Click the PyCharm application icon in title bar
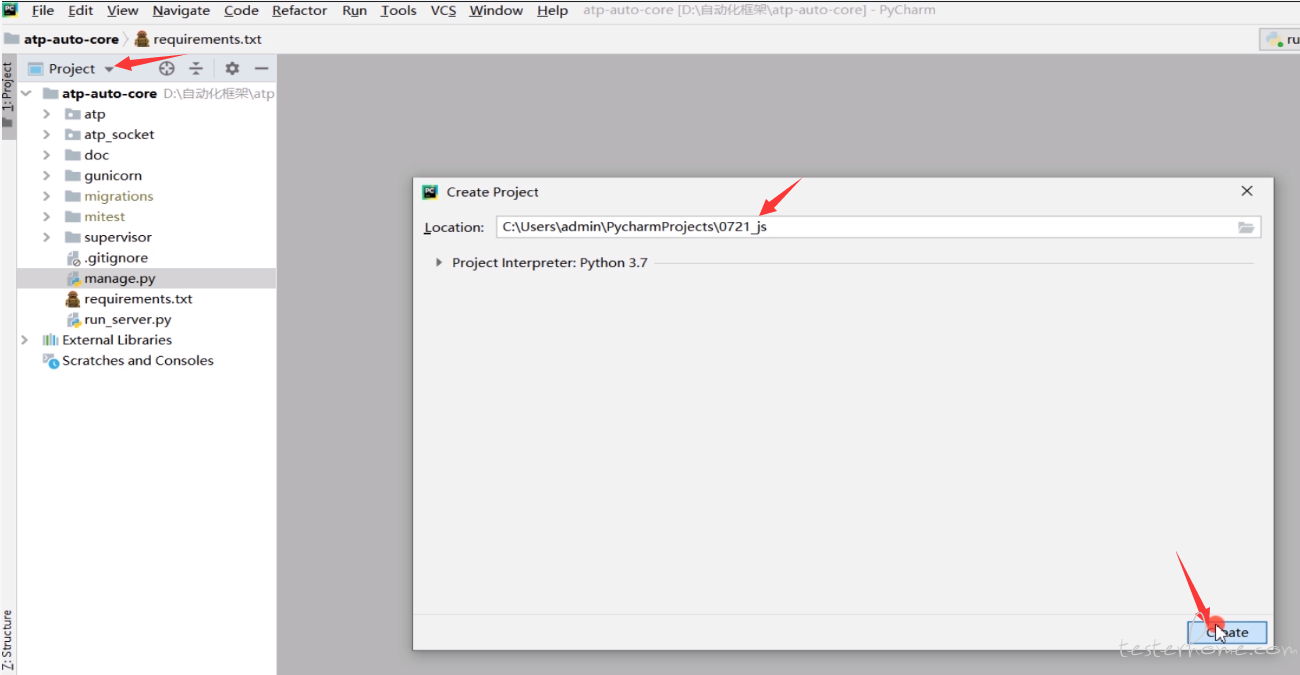1300x675 pixels. (10, 10)
